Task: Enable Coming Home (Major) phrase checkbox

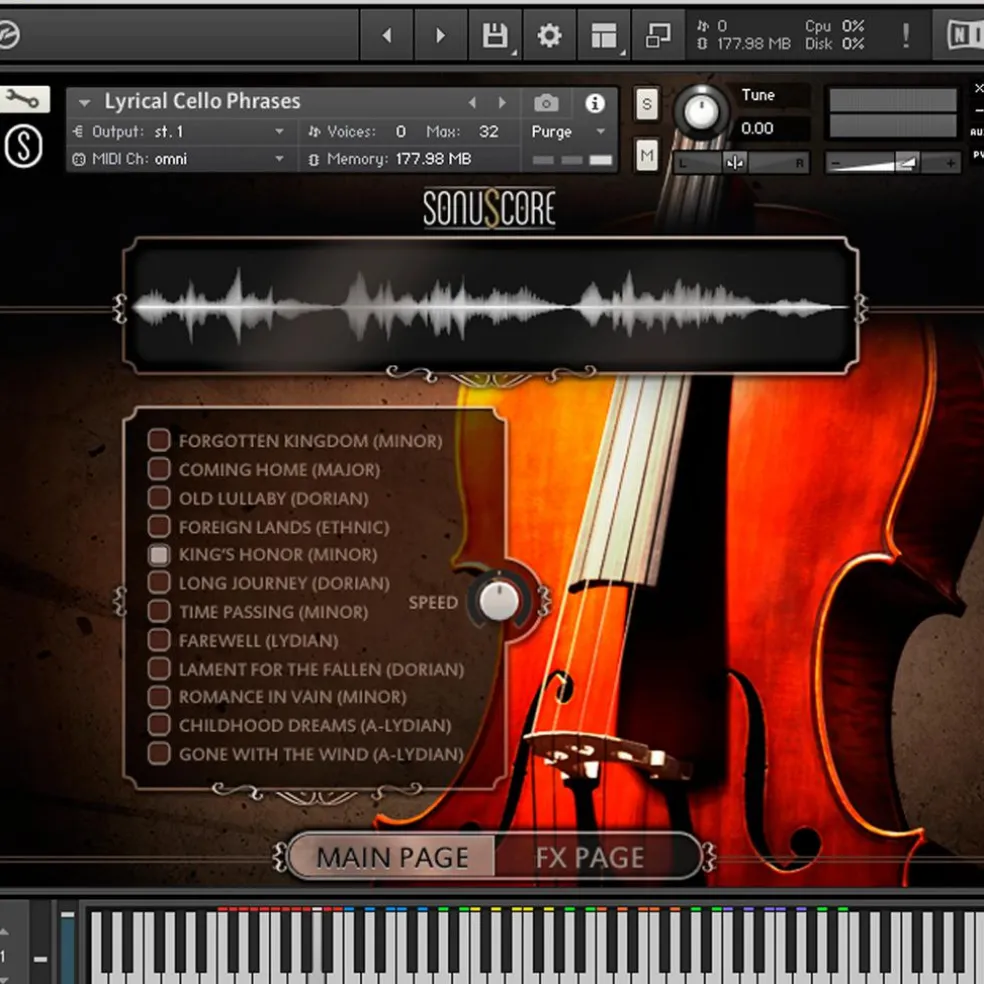Action: pyautogui.click(x=159, y=468)
